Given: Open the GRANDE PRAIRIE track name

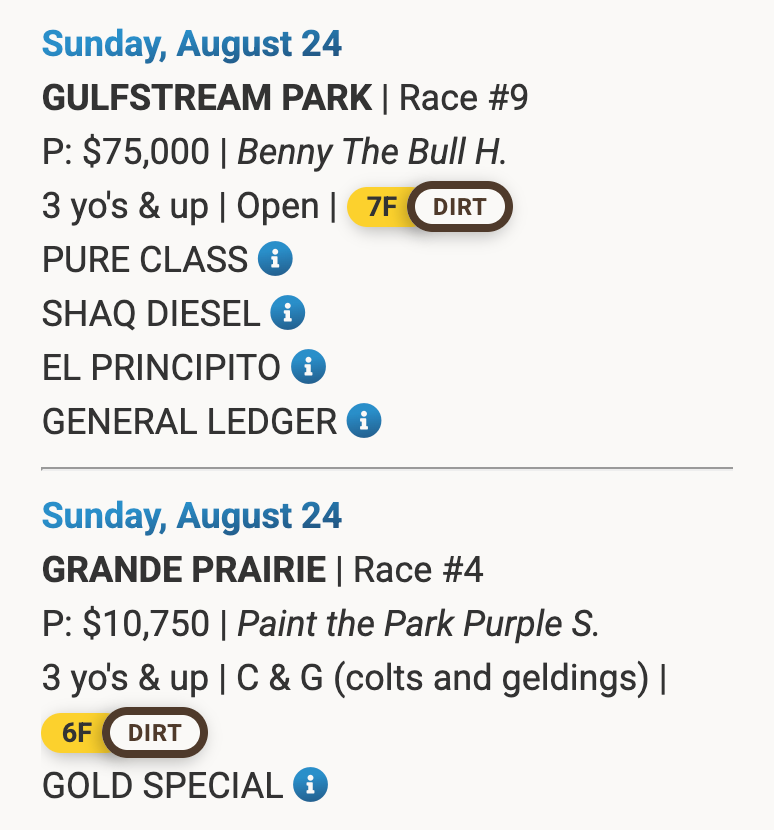Looking at the screenshot, I should pyautogui.click(x=184, y=570).
